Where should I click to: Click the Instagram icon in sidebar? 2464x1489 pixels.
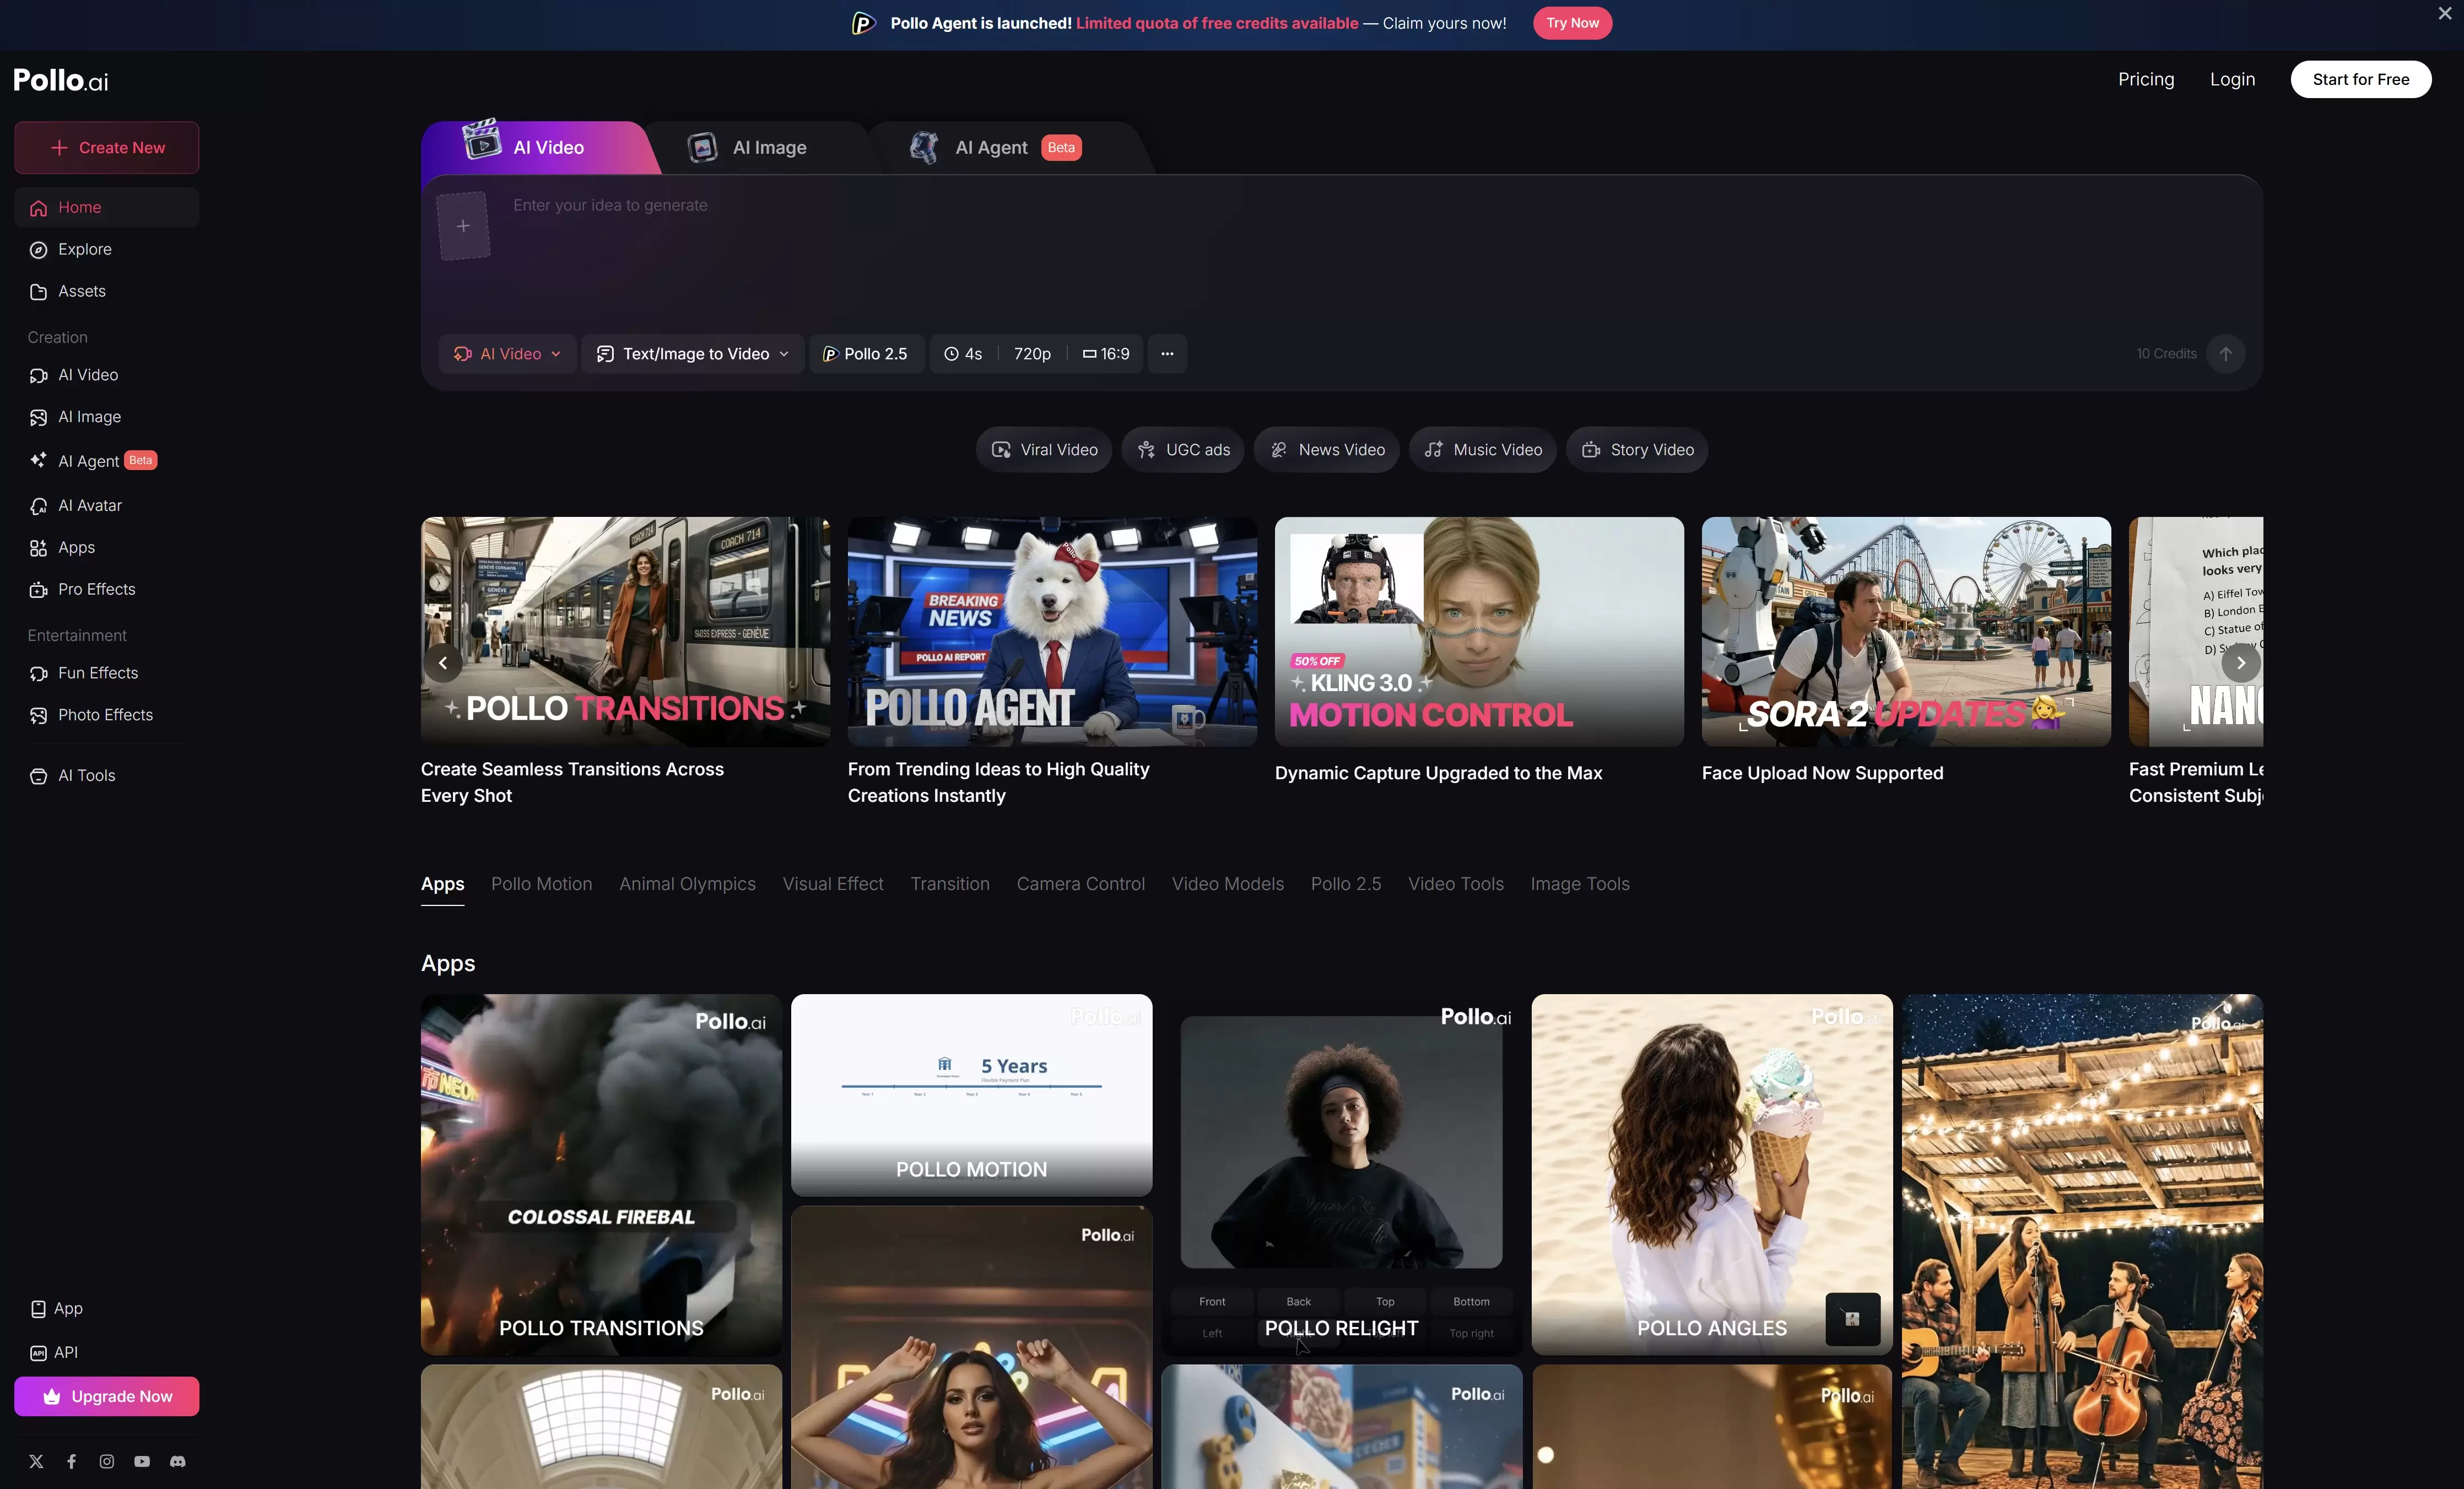point(107,1461)
